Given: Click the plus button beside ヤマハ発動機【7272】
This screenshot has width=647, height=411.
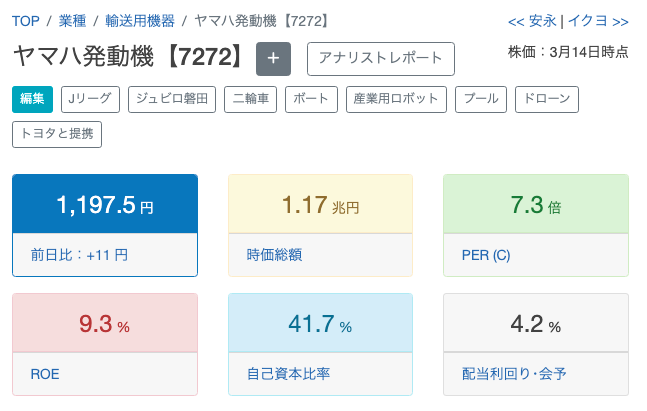Looking at the screenshot, I should pos(273,59).
